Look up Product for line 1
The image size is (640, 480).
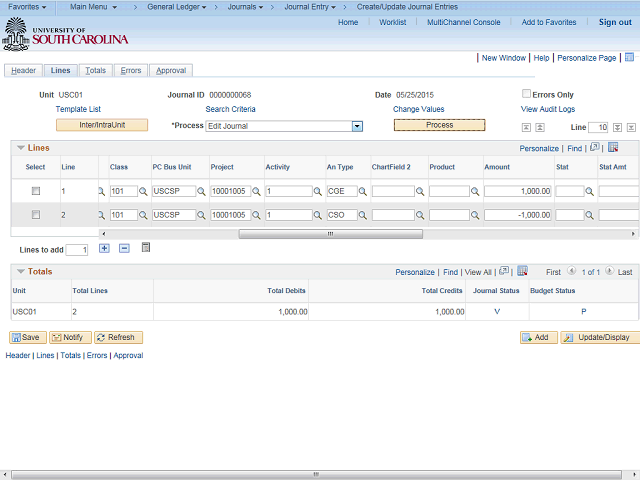click(x=475, y=191)
